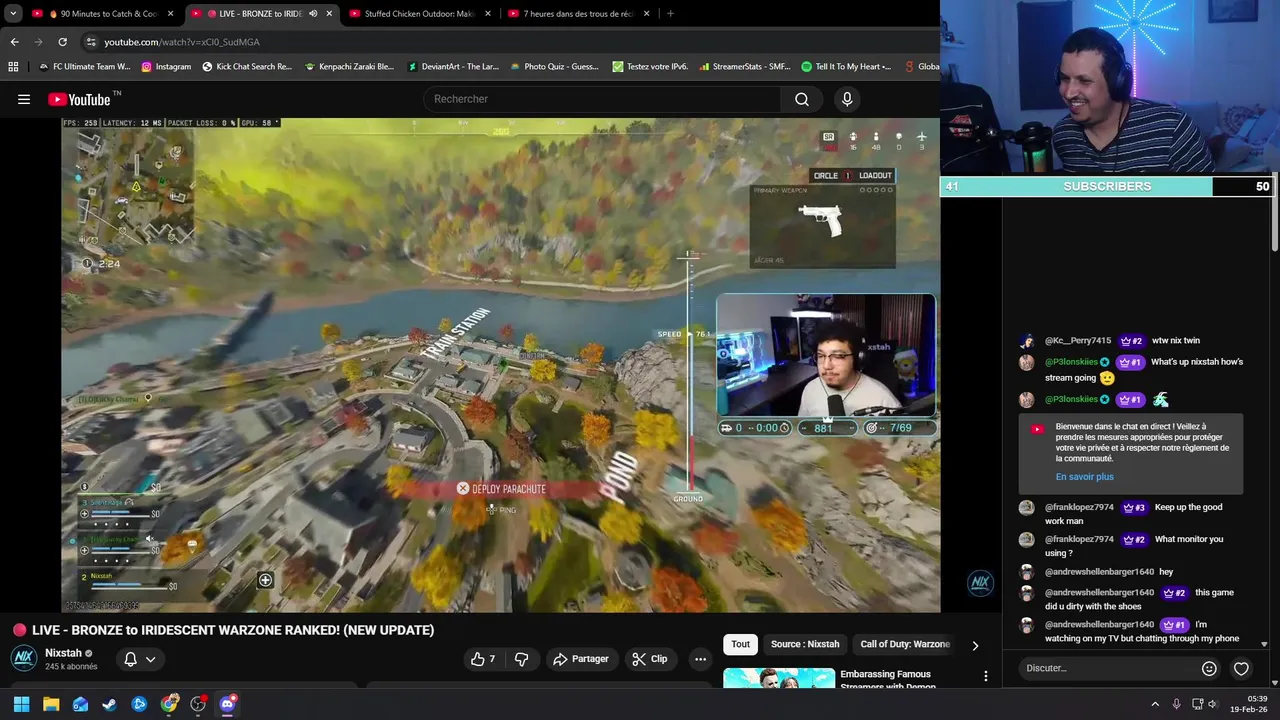Open Kenpachi Zaraki bookmark

[349, 67]
